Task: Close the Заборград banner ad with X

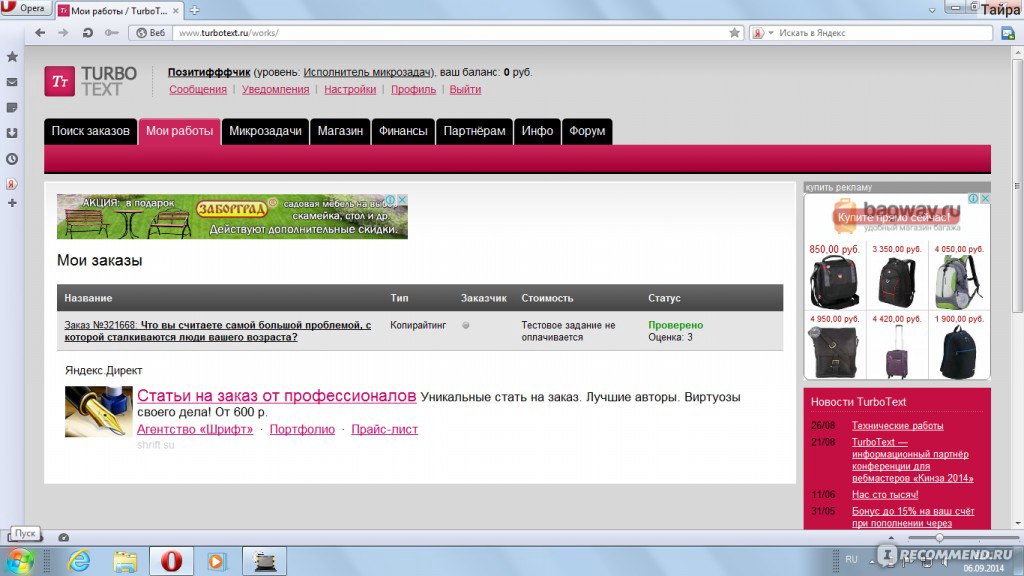Action: click(402, 199)
